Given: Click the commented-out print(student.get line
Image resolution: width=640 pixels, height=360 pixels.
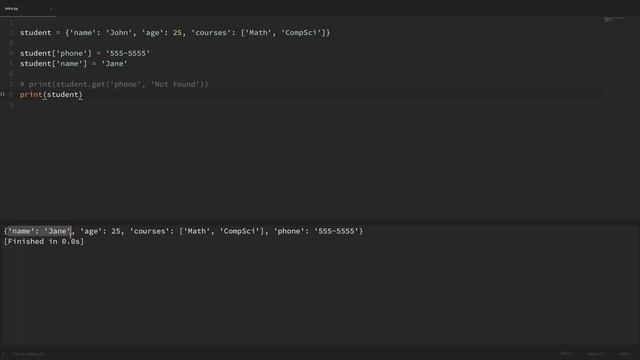Looking at the screenshot, I should pyautogui.click(x=114, y=84).
